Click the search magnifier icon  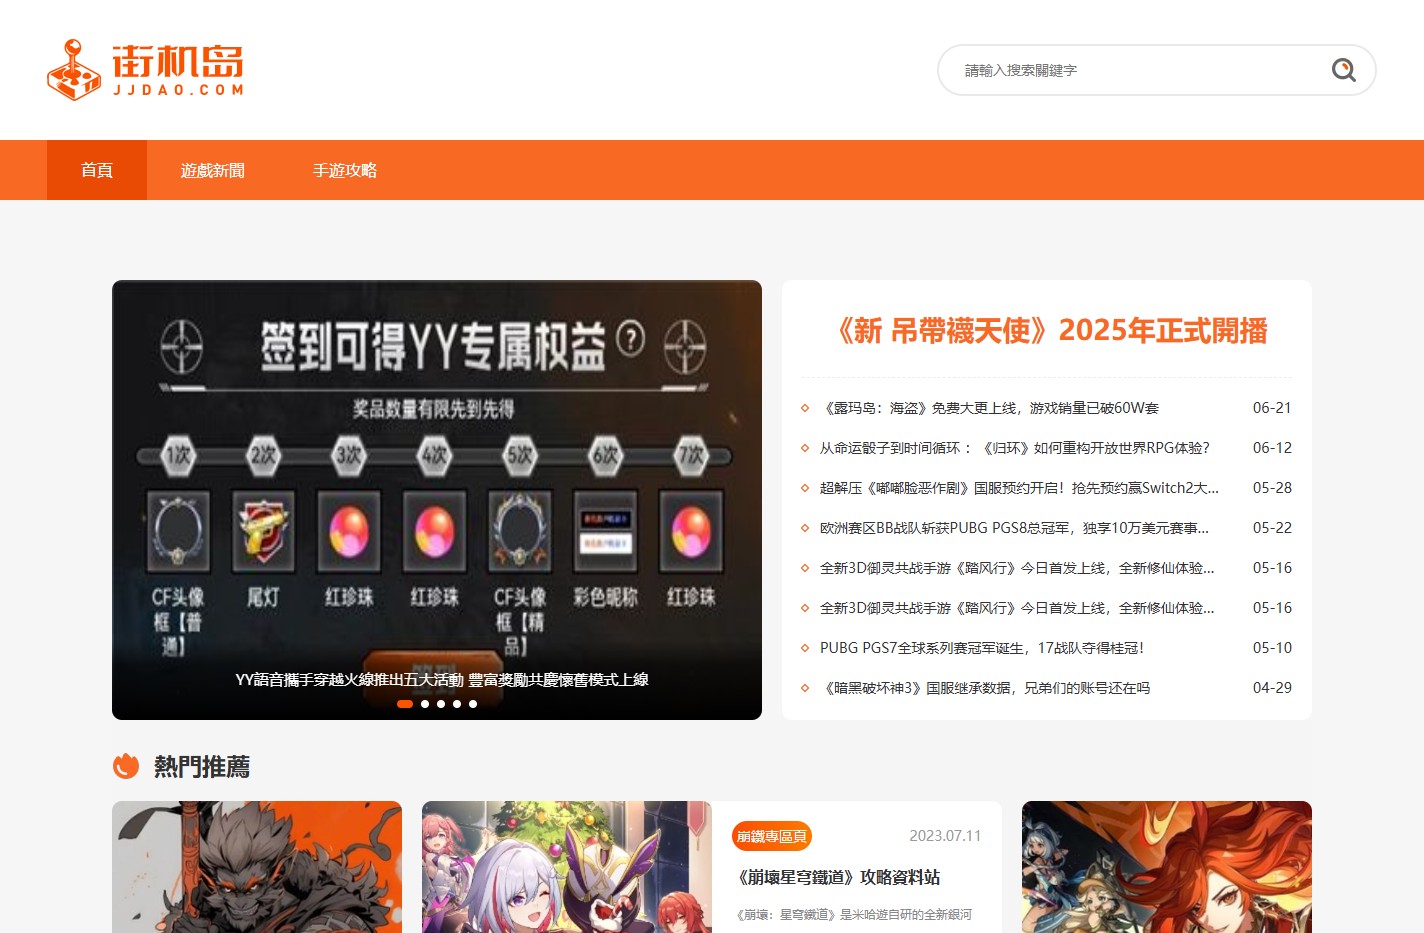1343,70
